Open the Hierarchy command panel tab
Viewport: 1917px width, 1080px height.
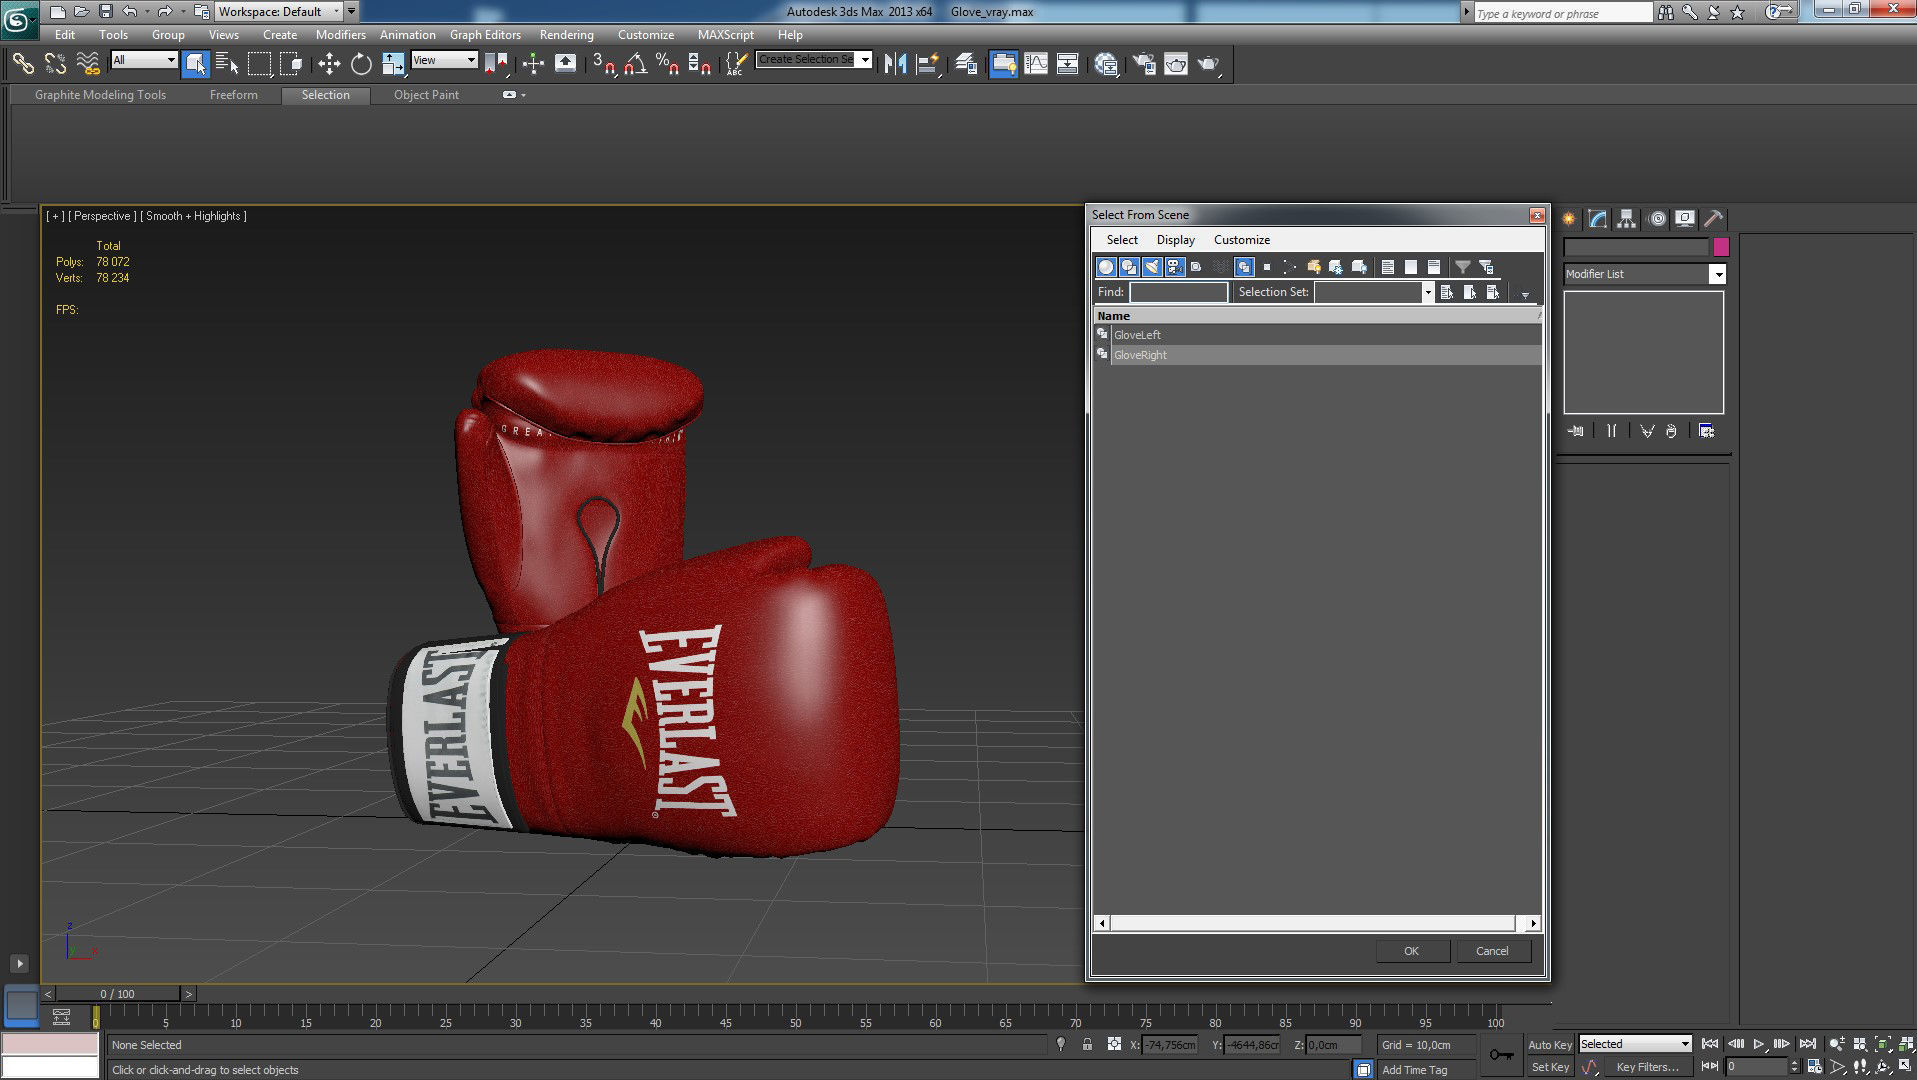(1627, 219)
